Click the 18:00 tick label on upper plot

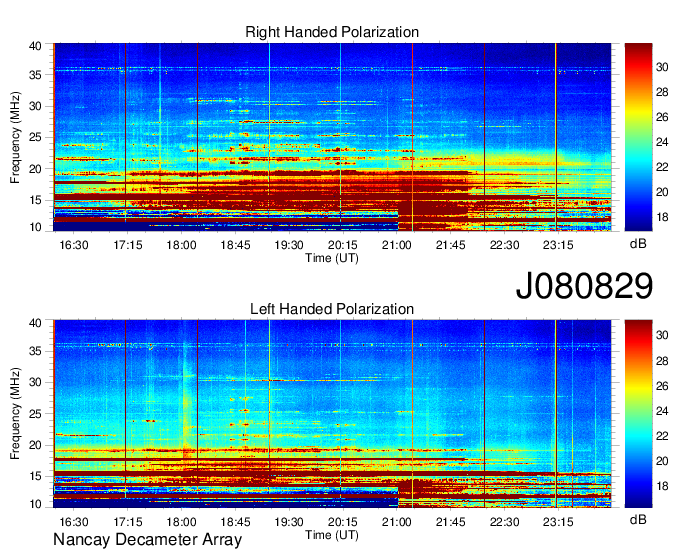coord(181,245)
